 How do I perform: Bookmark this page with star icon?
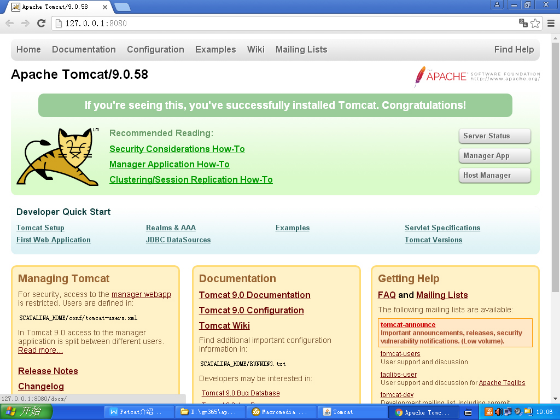535,24
